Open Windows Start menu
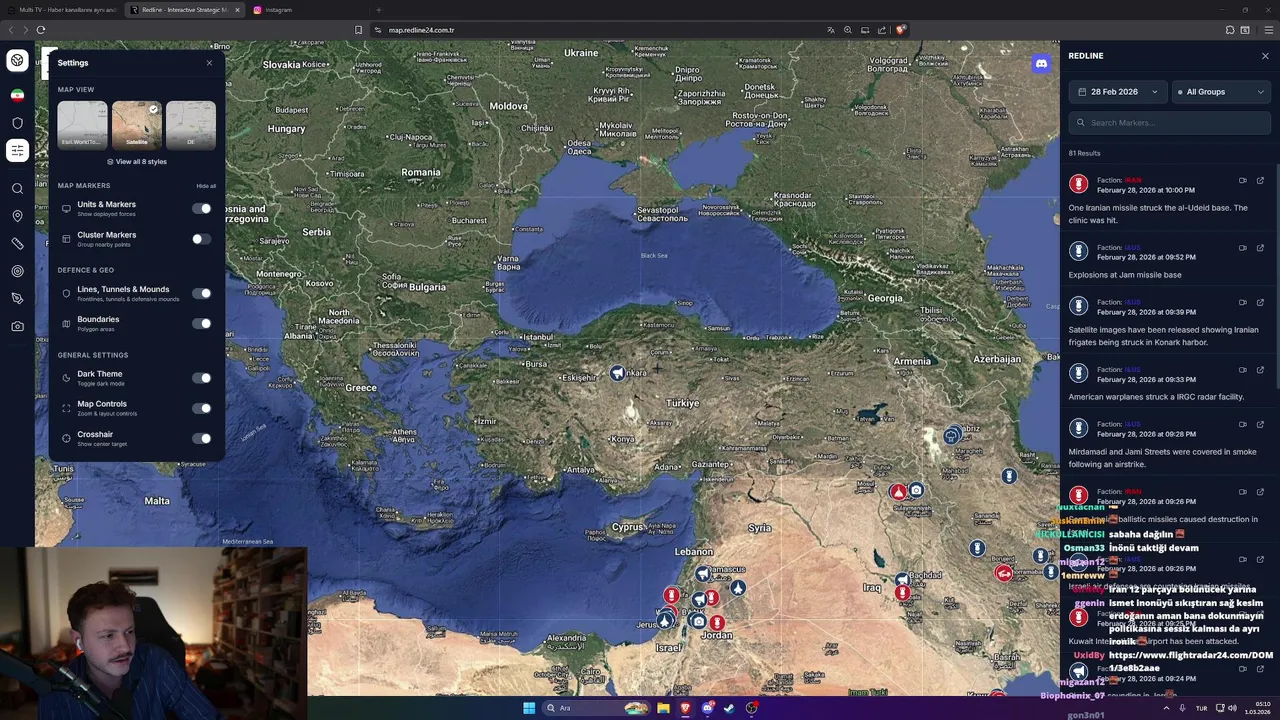Viewport: 1280px width, 720px height. tap(529, 708)
